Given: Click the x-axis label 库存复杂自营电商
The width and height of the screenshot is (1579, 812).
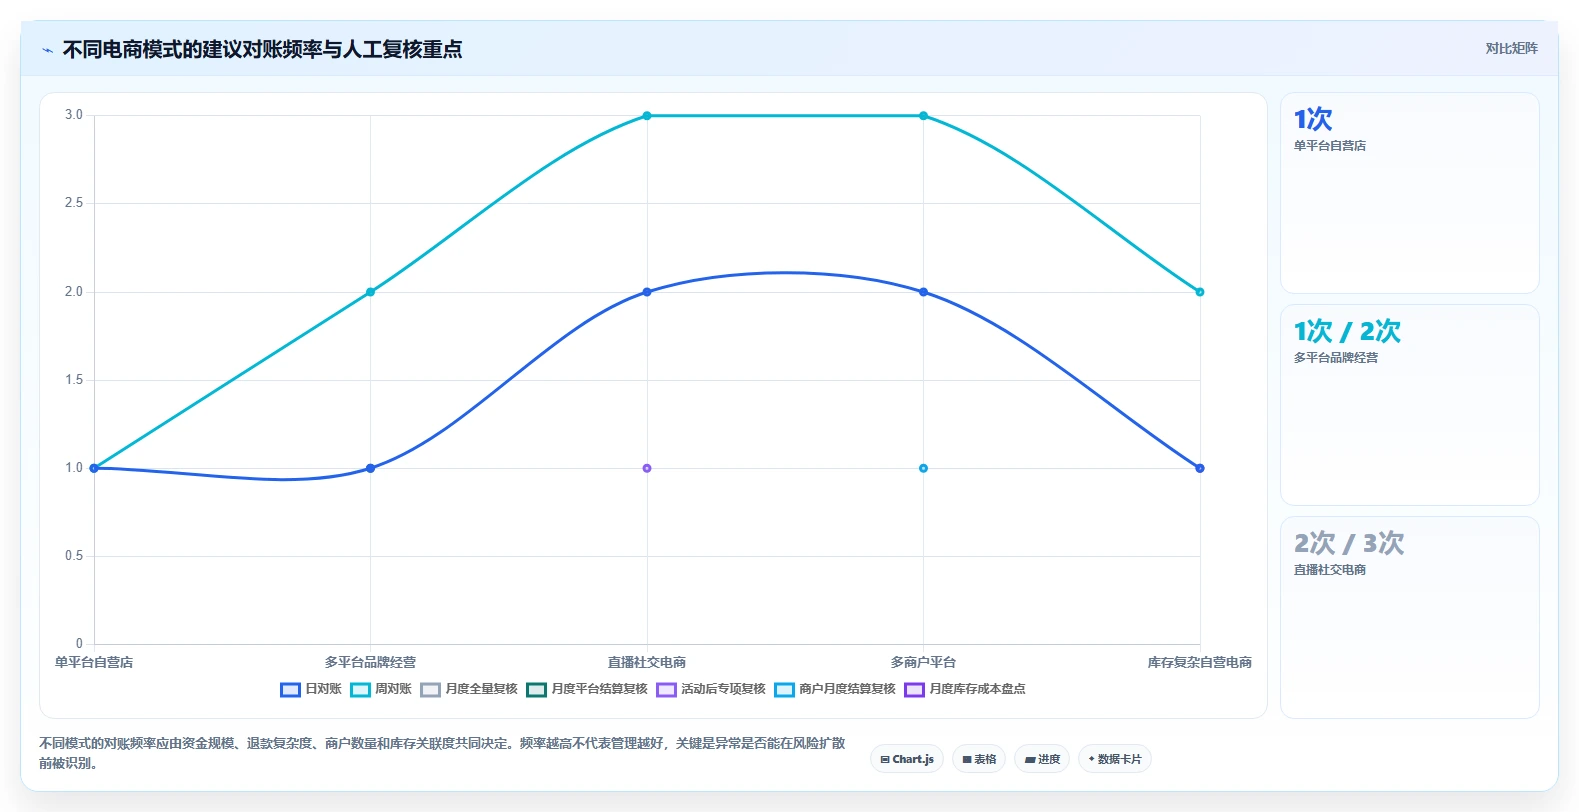Looking at the screenshot, I should pyautogui.click(x=1200, y=662).
